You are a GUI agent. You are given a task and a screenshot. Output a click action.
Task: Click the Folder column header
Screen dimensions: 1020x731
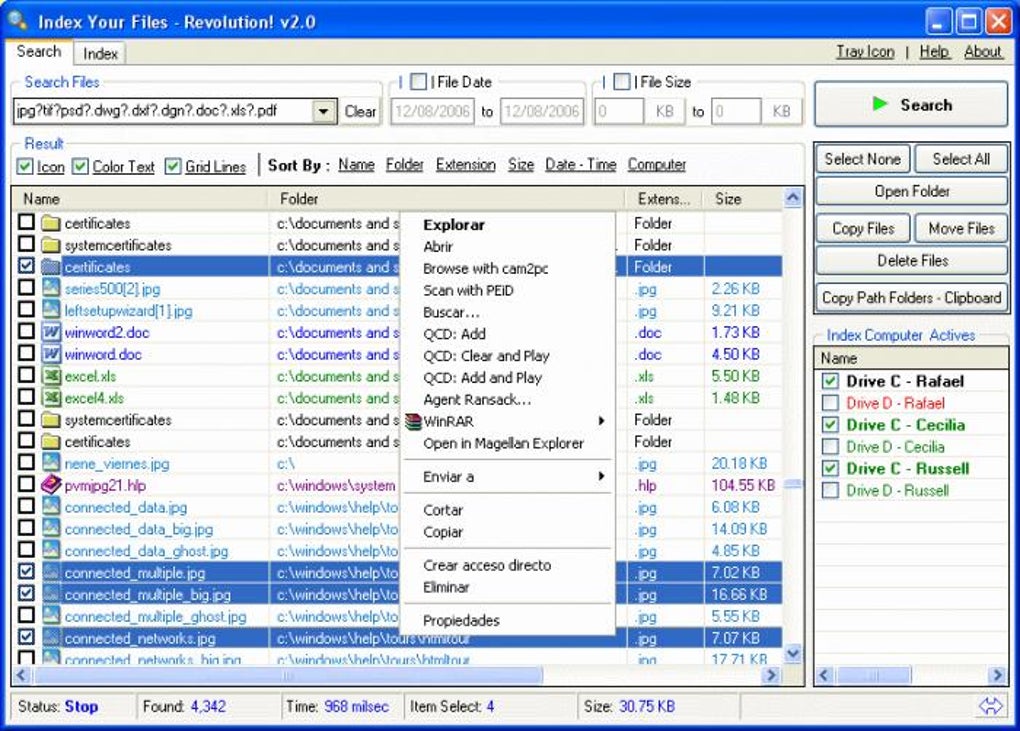point(446,199)
